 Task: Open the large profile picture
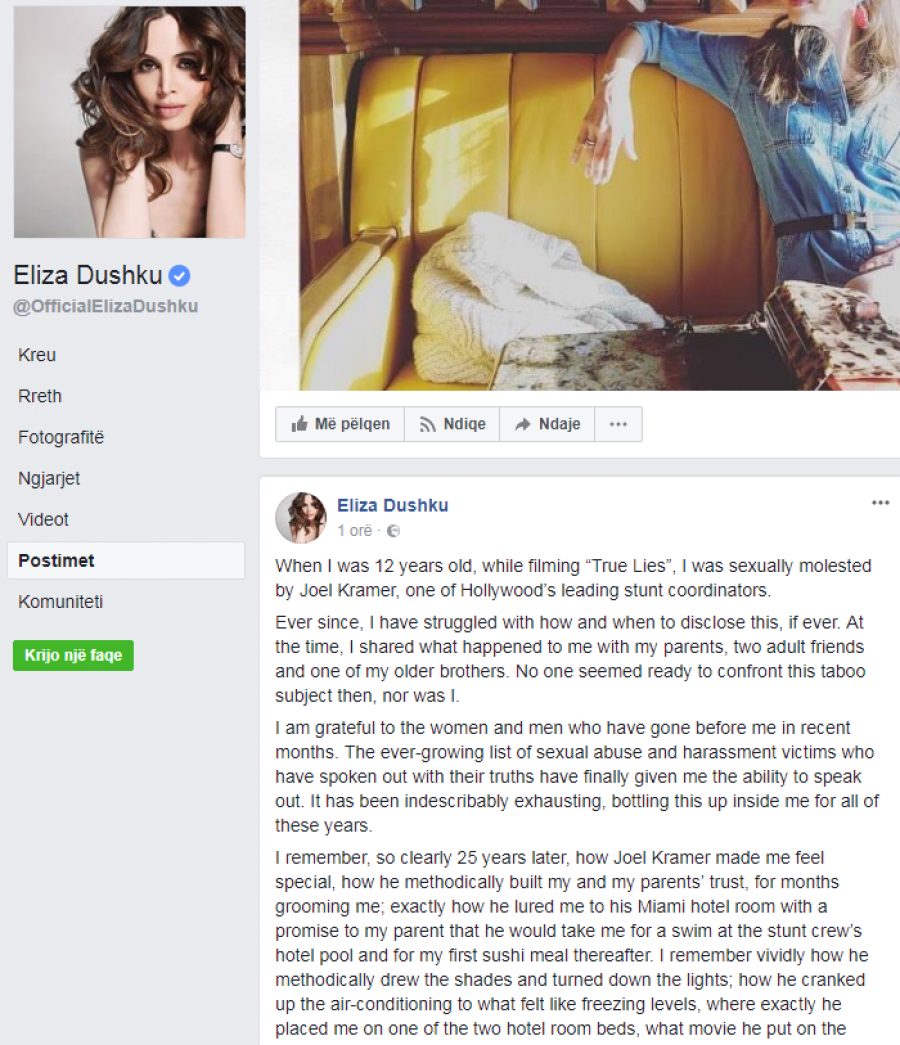coord(129,122)
